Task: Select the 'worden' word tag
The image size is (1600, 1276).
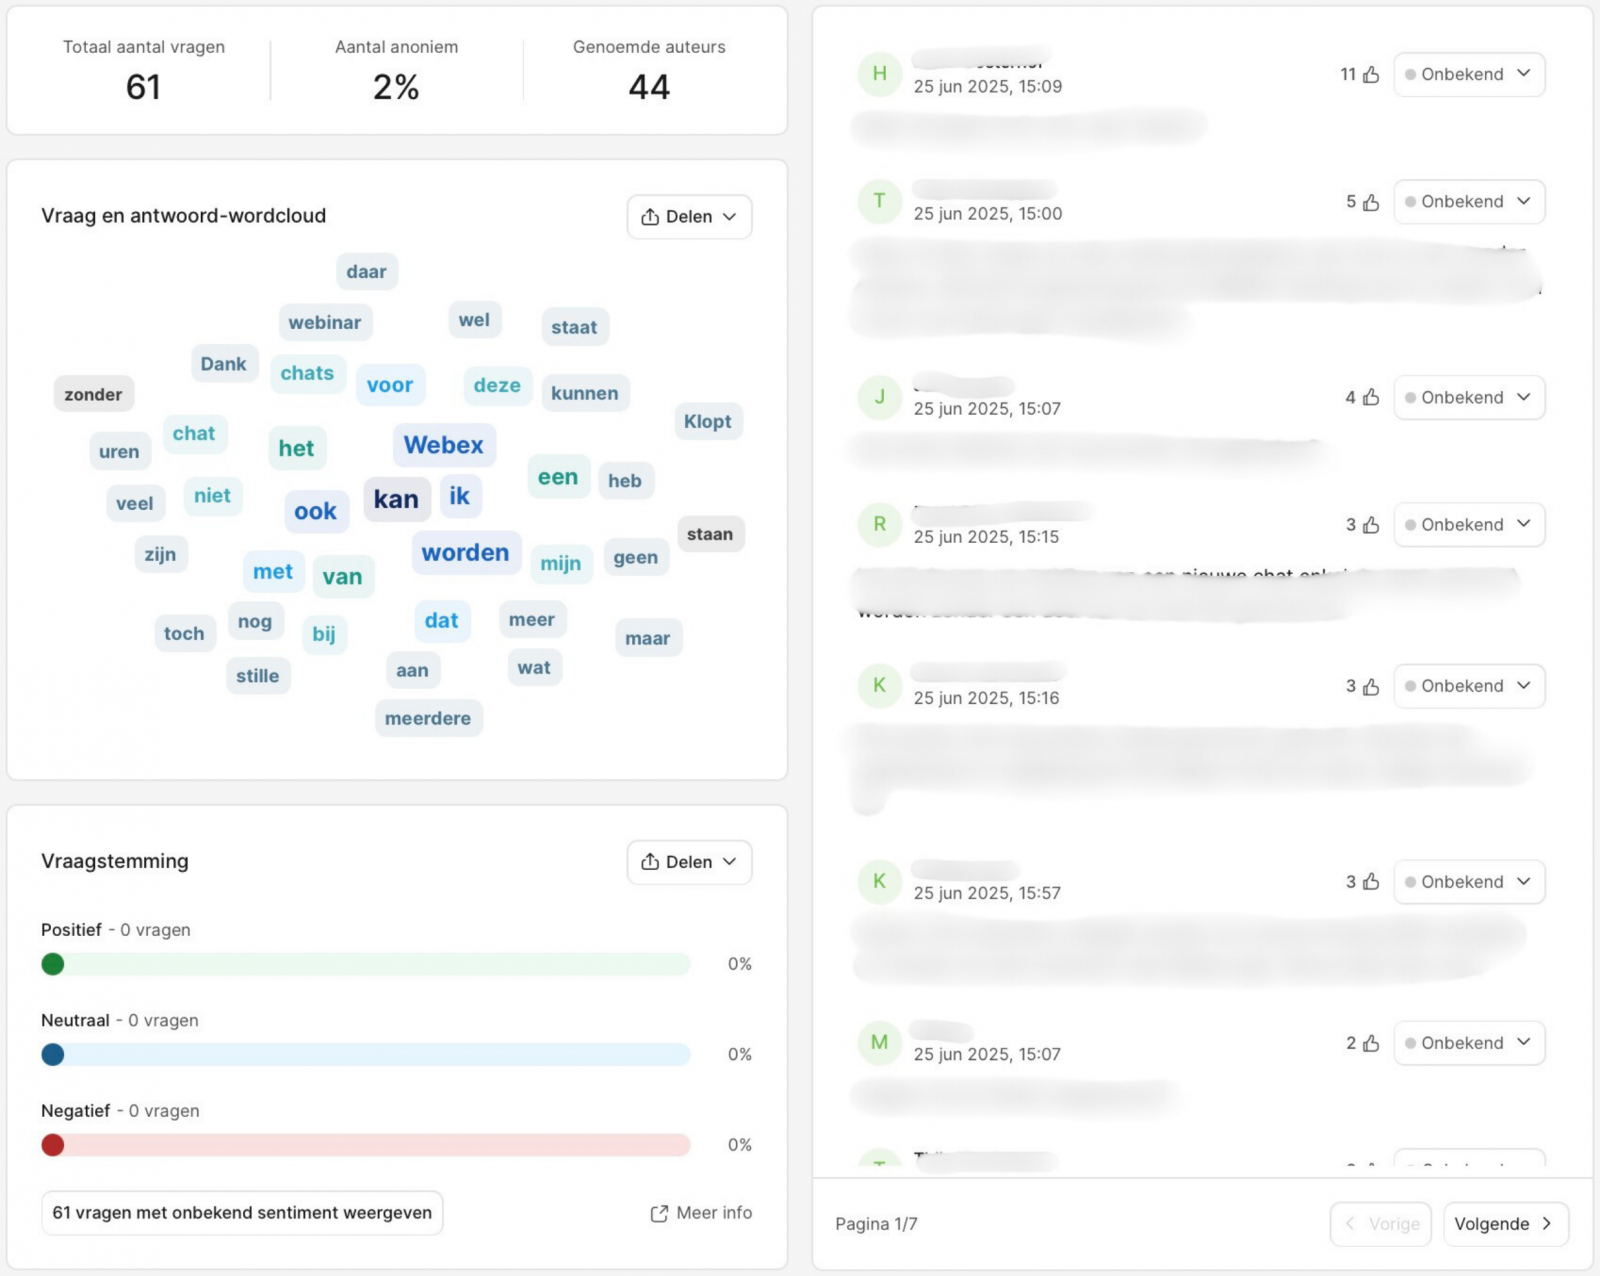Action: tap(465, 553)
